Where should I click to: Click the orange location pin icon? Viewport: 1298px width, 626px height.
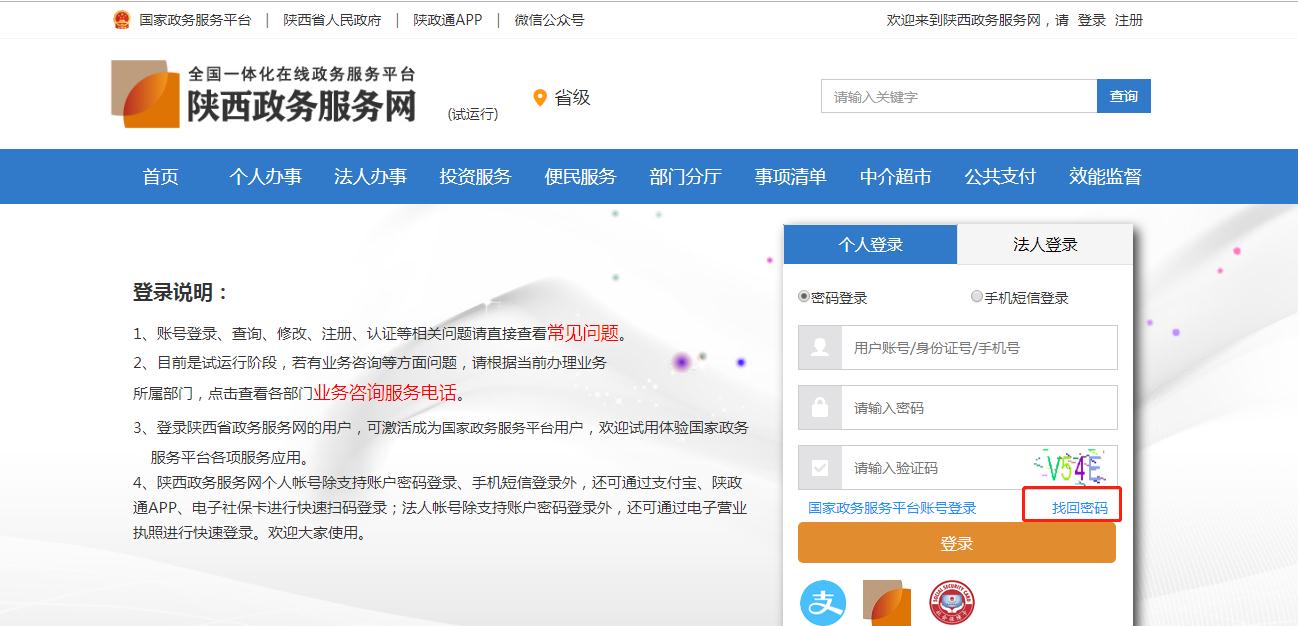[x=540, y=98]
